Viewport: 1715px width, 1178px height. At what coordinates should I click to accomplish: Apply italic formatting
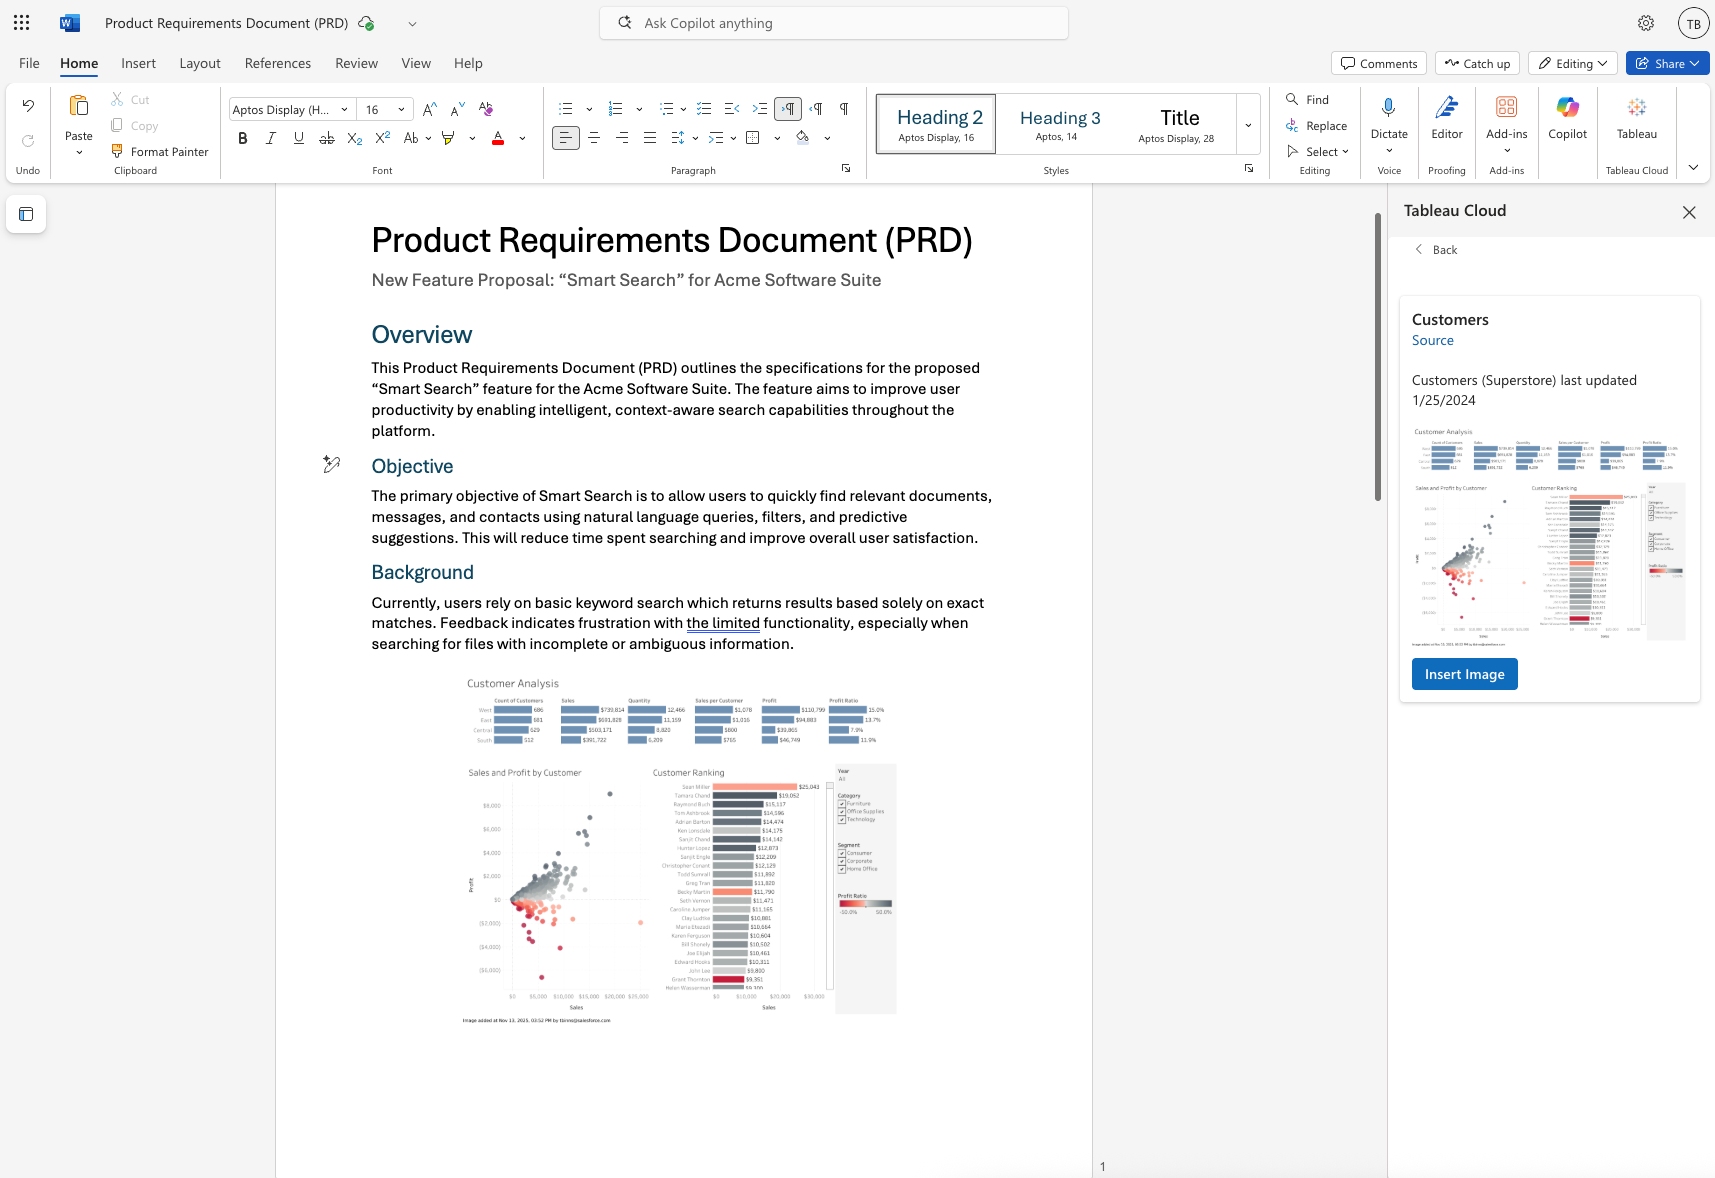pos(270,138)
